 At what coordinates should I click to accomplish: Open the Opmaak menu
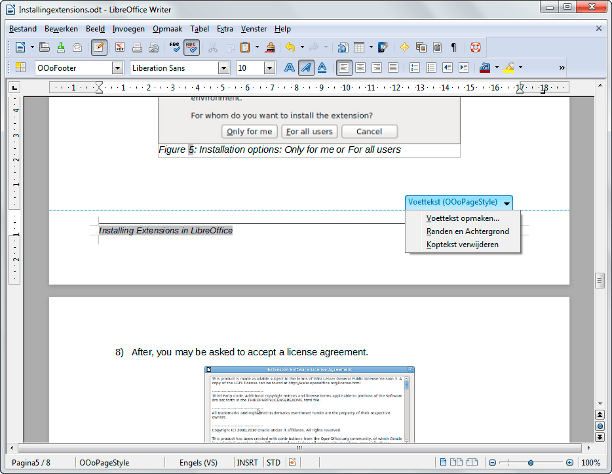(167, 29)
